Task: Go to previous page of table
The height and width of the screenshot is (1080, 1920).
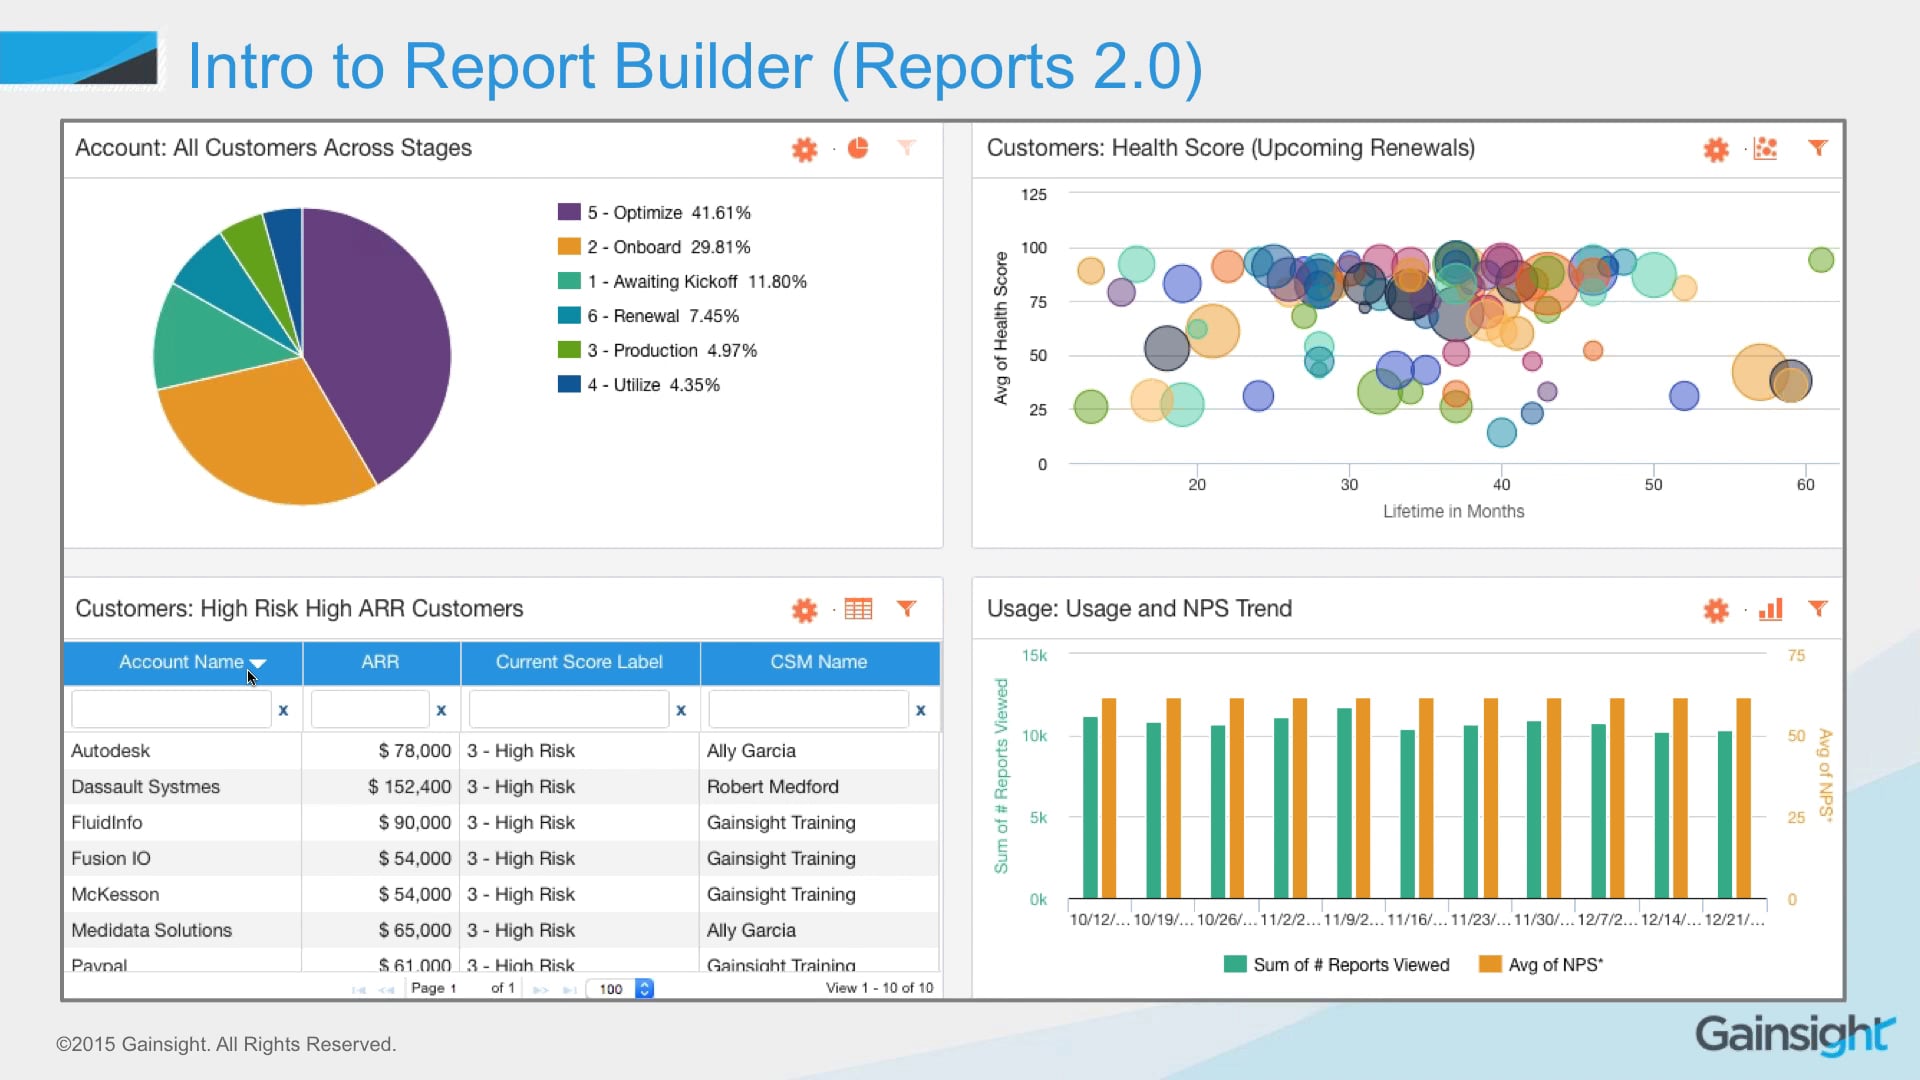Action: pyautogui.click(x=386, y=989)
